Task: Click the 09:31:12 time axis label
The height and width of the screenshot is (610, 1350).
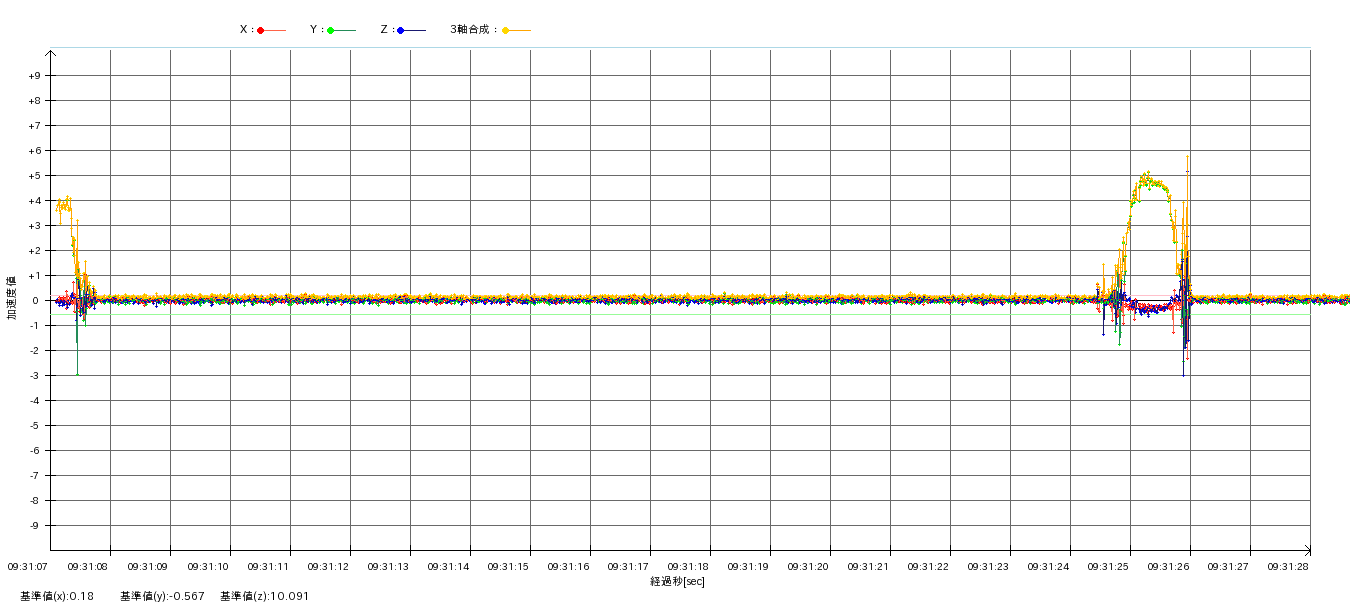Action: [x=328, y=567]
